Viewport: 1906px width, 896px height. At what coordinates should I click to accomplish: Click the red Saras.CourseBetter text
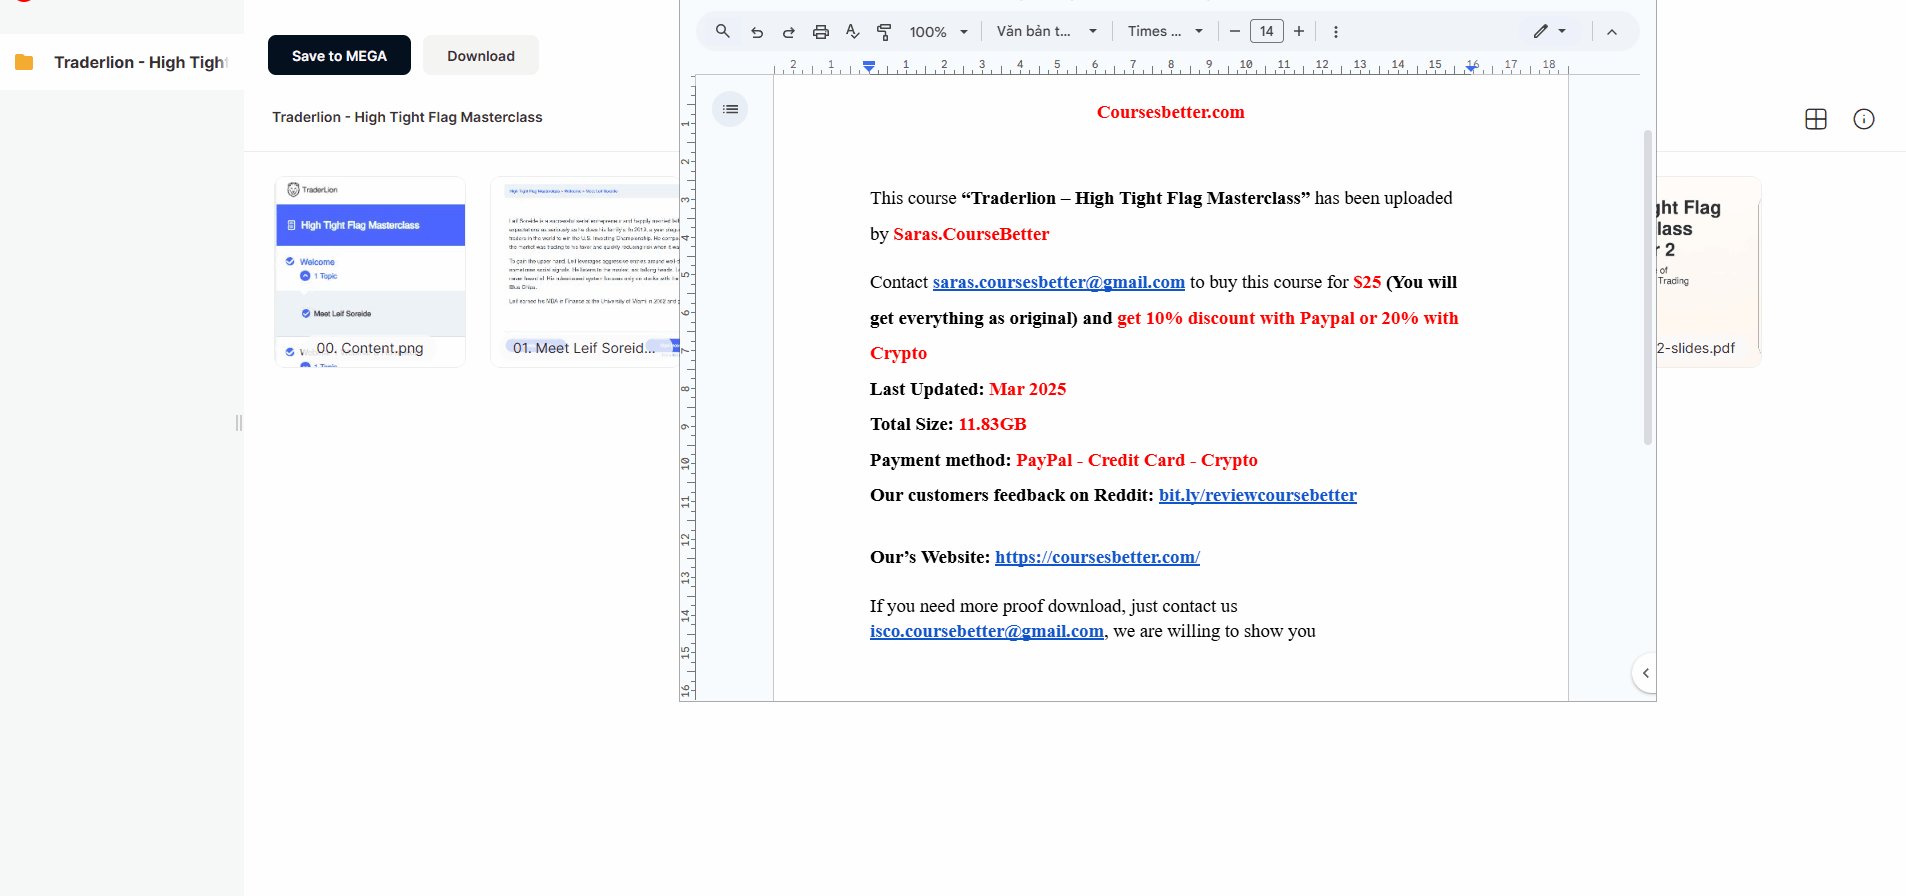(971, 234)
